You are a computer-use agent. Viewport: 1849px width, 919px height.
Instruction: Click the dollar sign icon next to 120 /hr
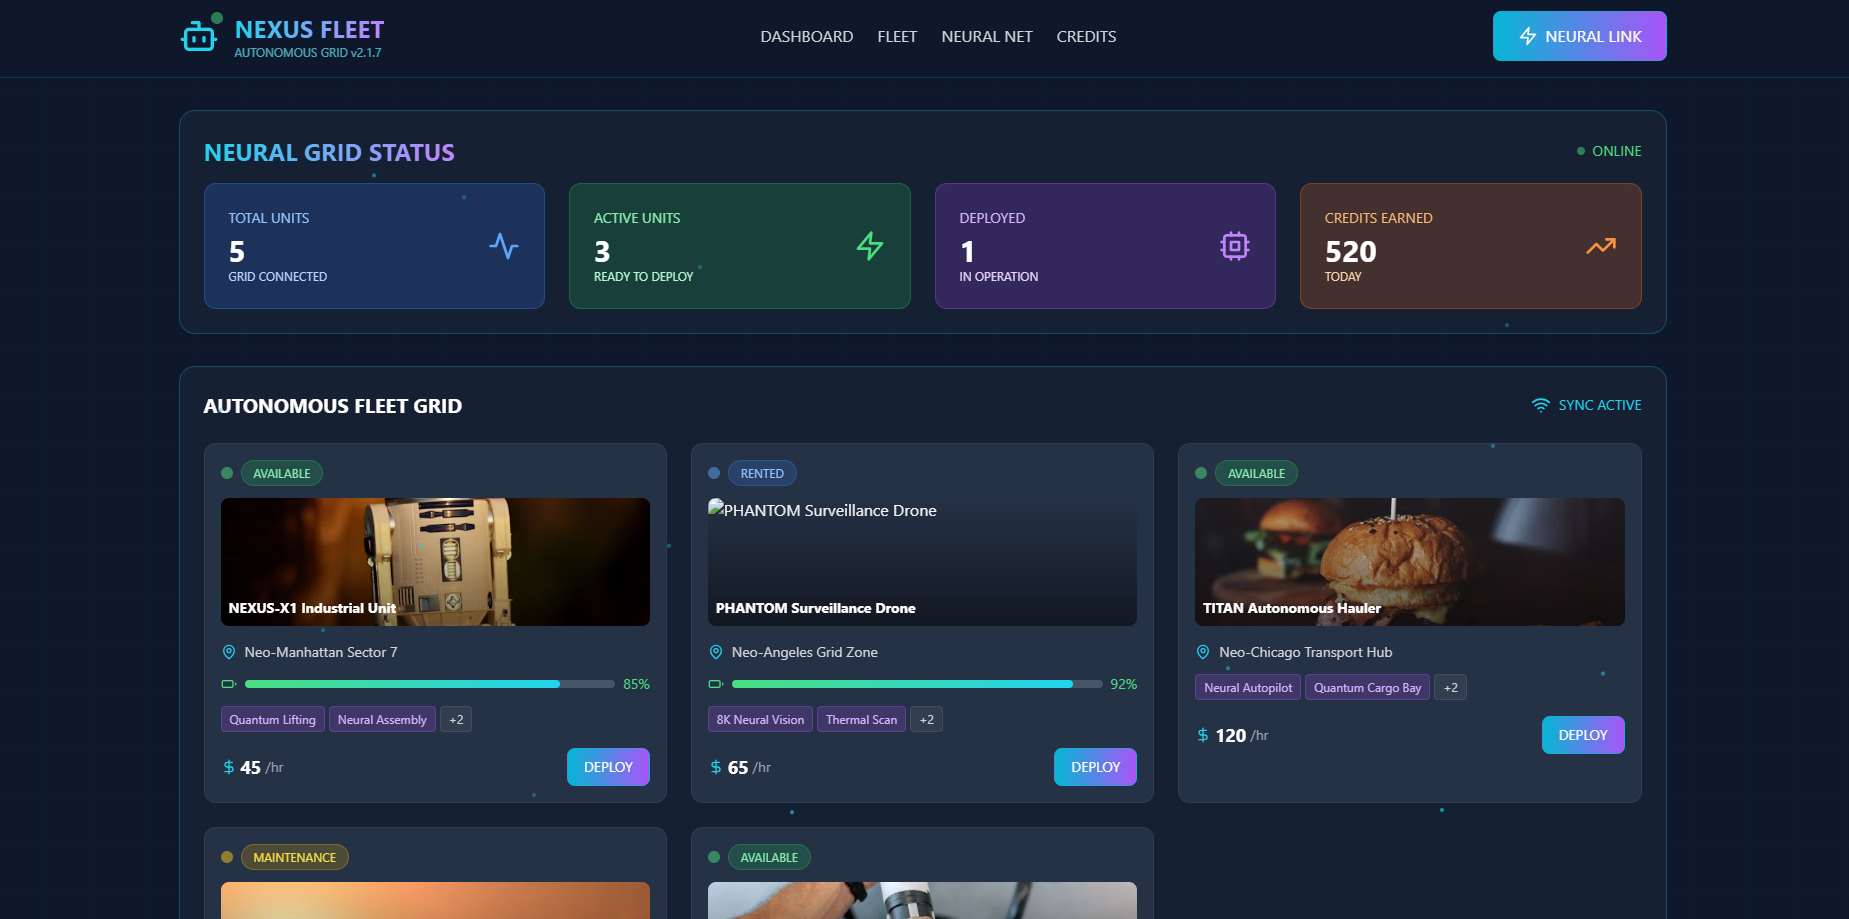[x=1203, y=735]
